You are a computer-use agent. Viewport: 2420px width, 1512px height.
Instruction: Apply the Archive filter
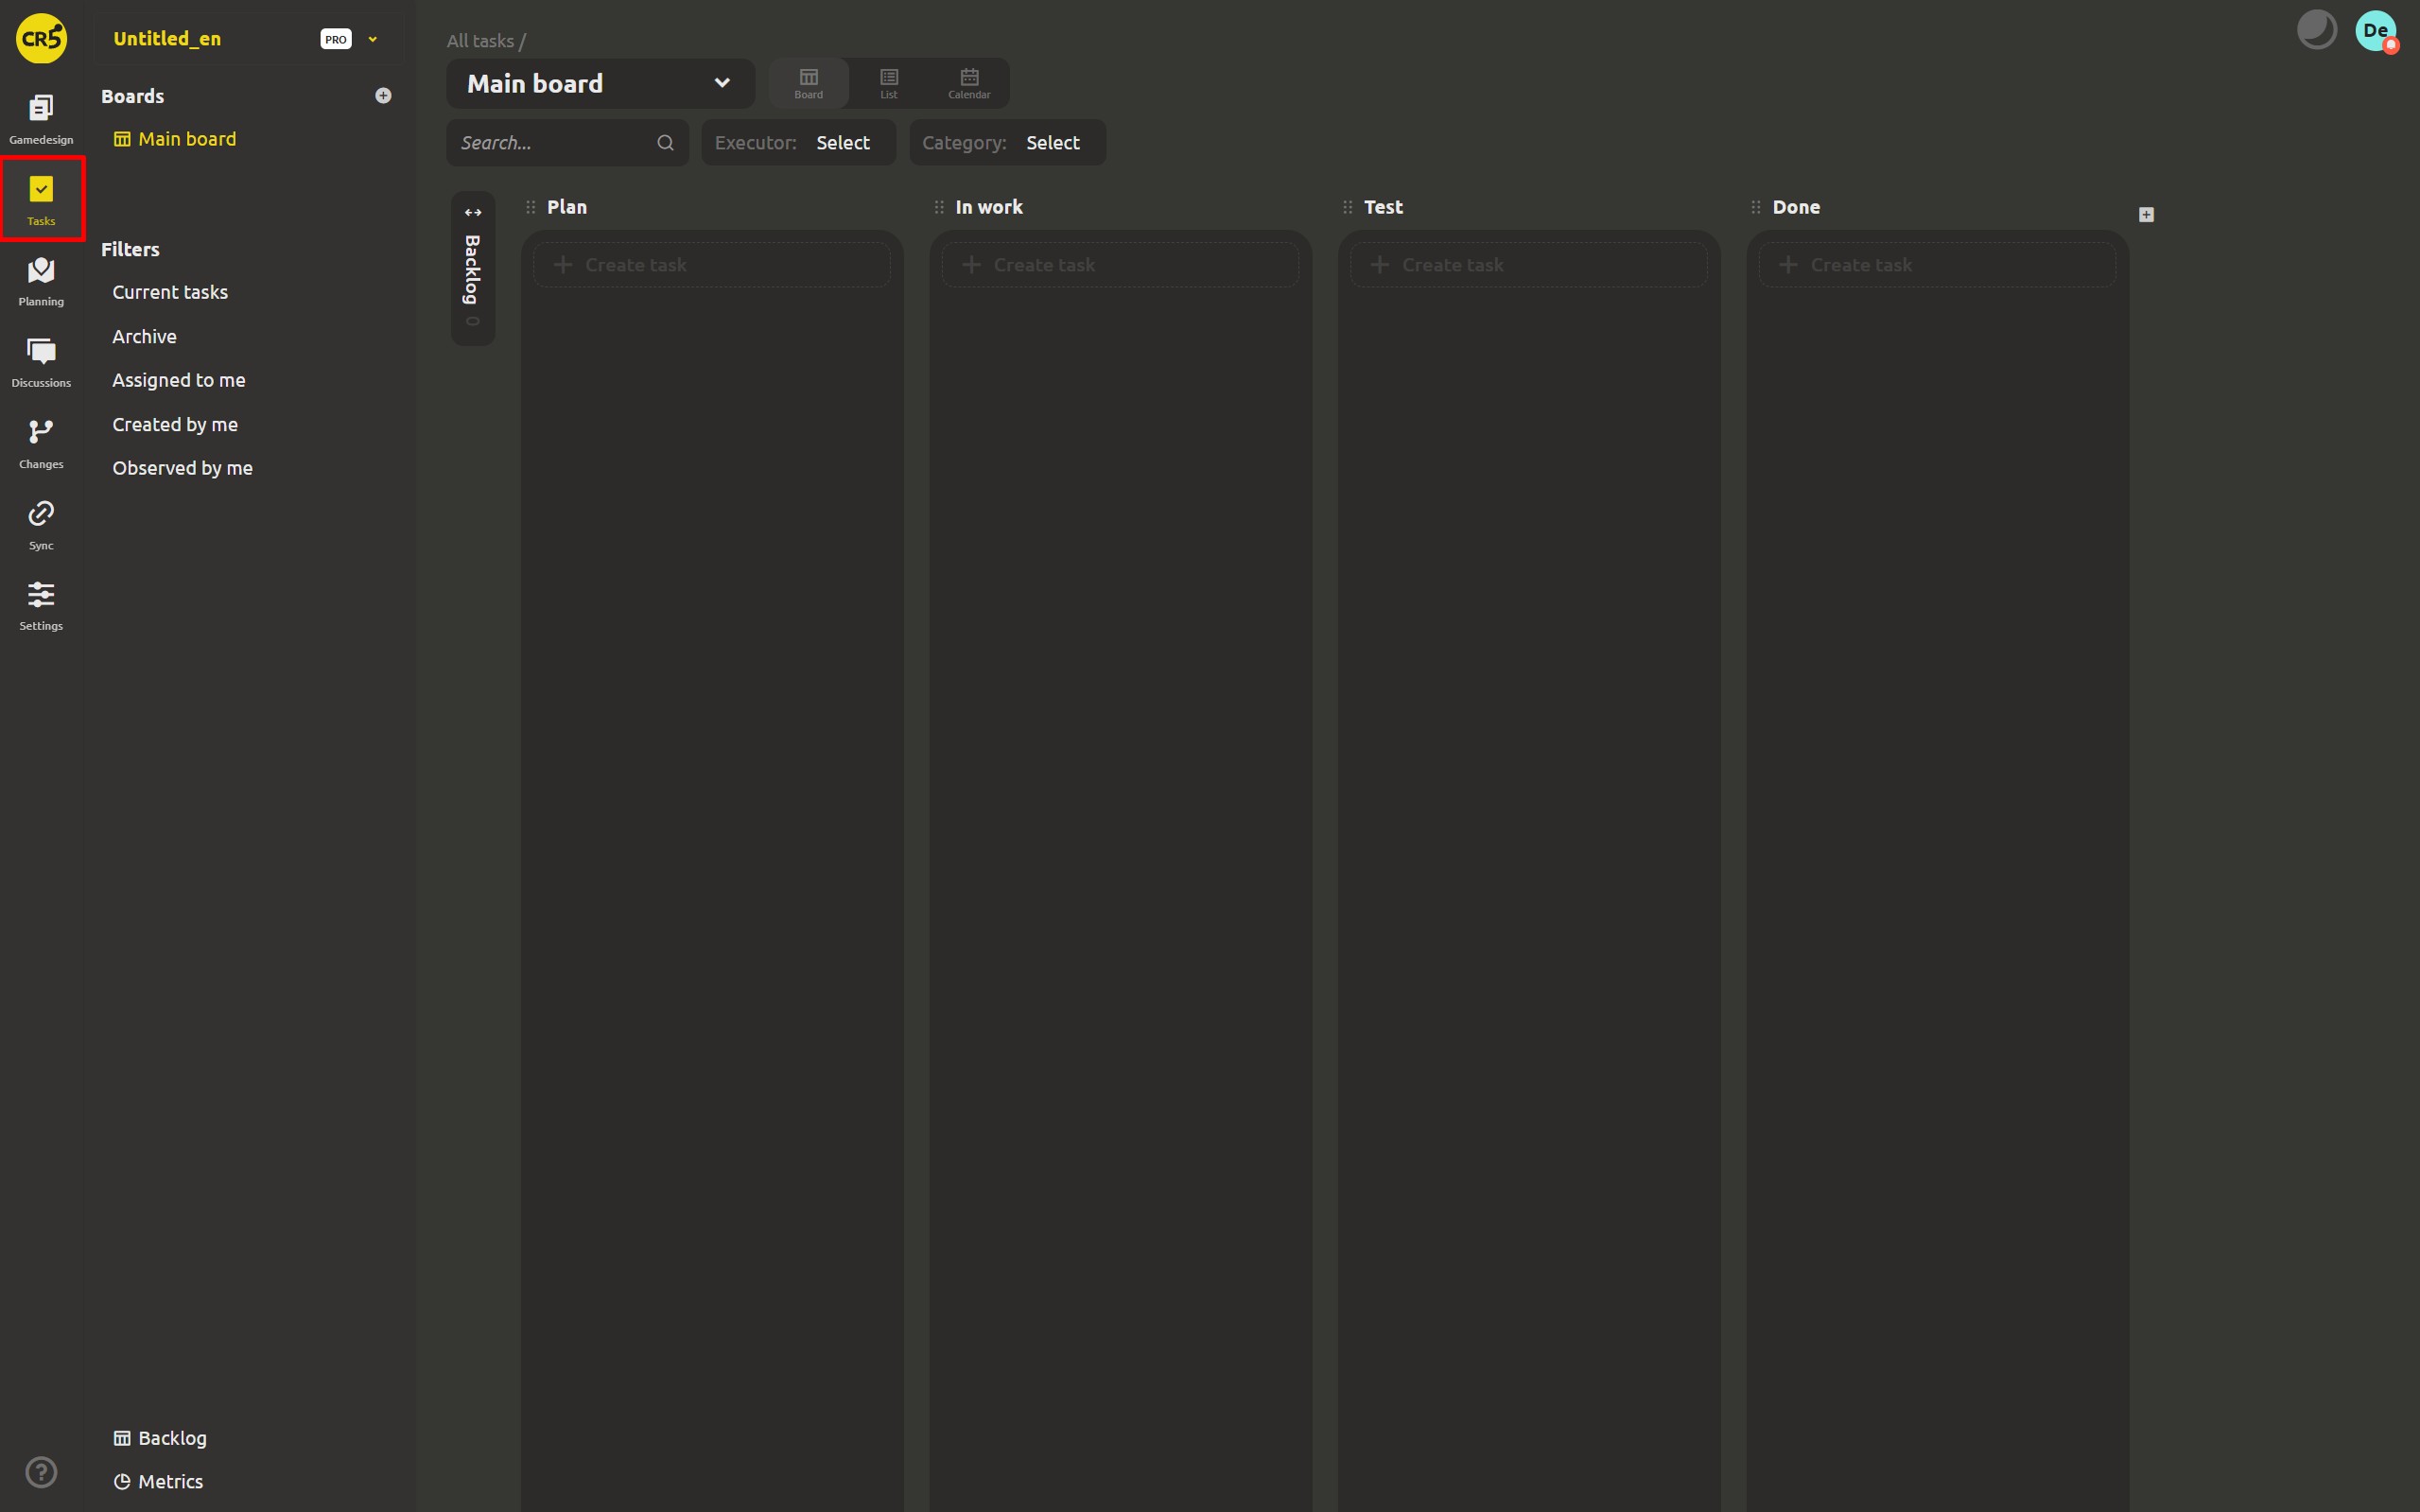[x=144, y=337]
